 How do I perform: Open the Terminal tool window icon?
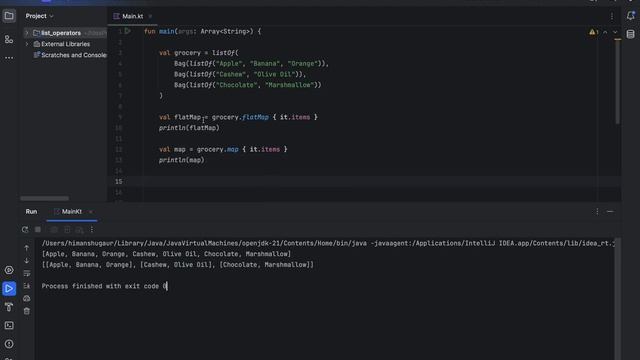point(9,325)
